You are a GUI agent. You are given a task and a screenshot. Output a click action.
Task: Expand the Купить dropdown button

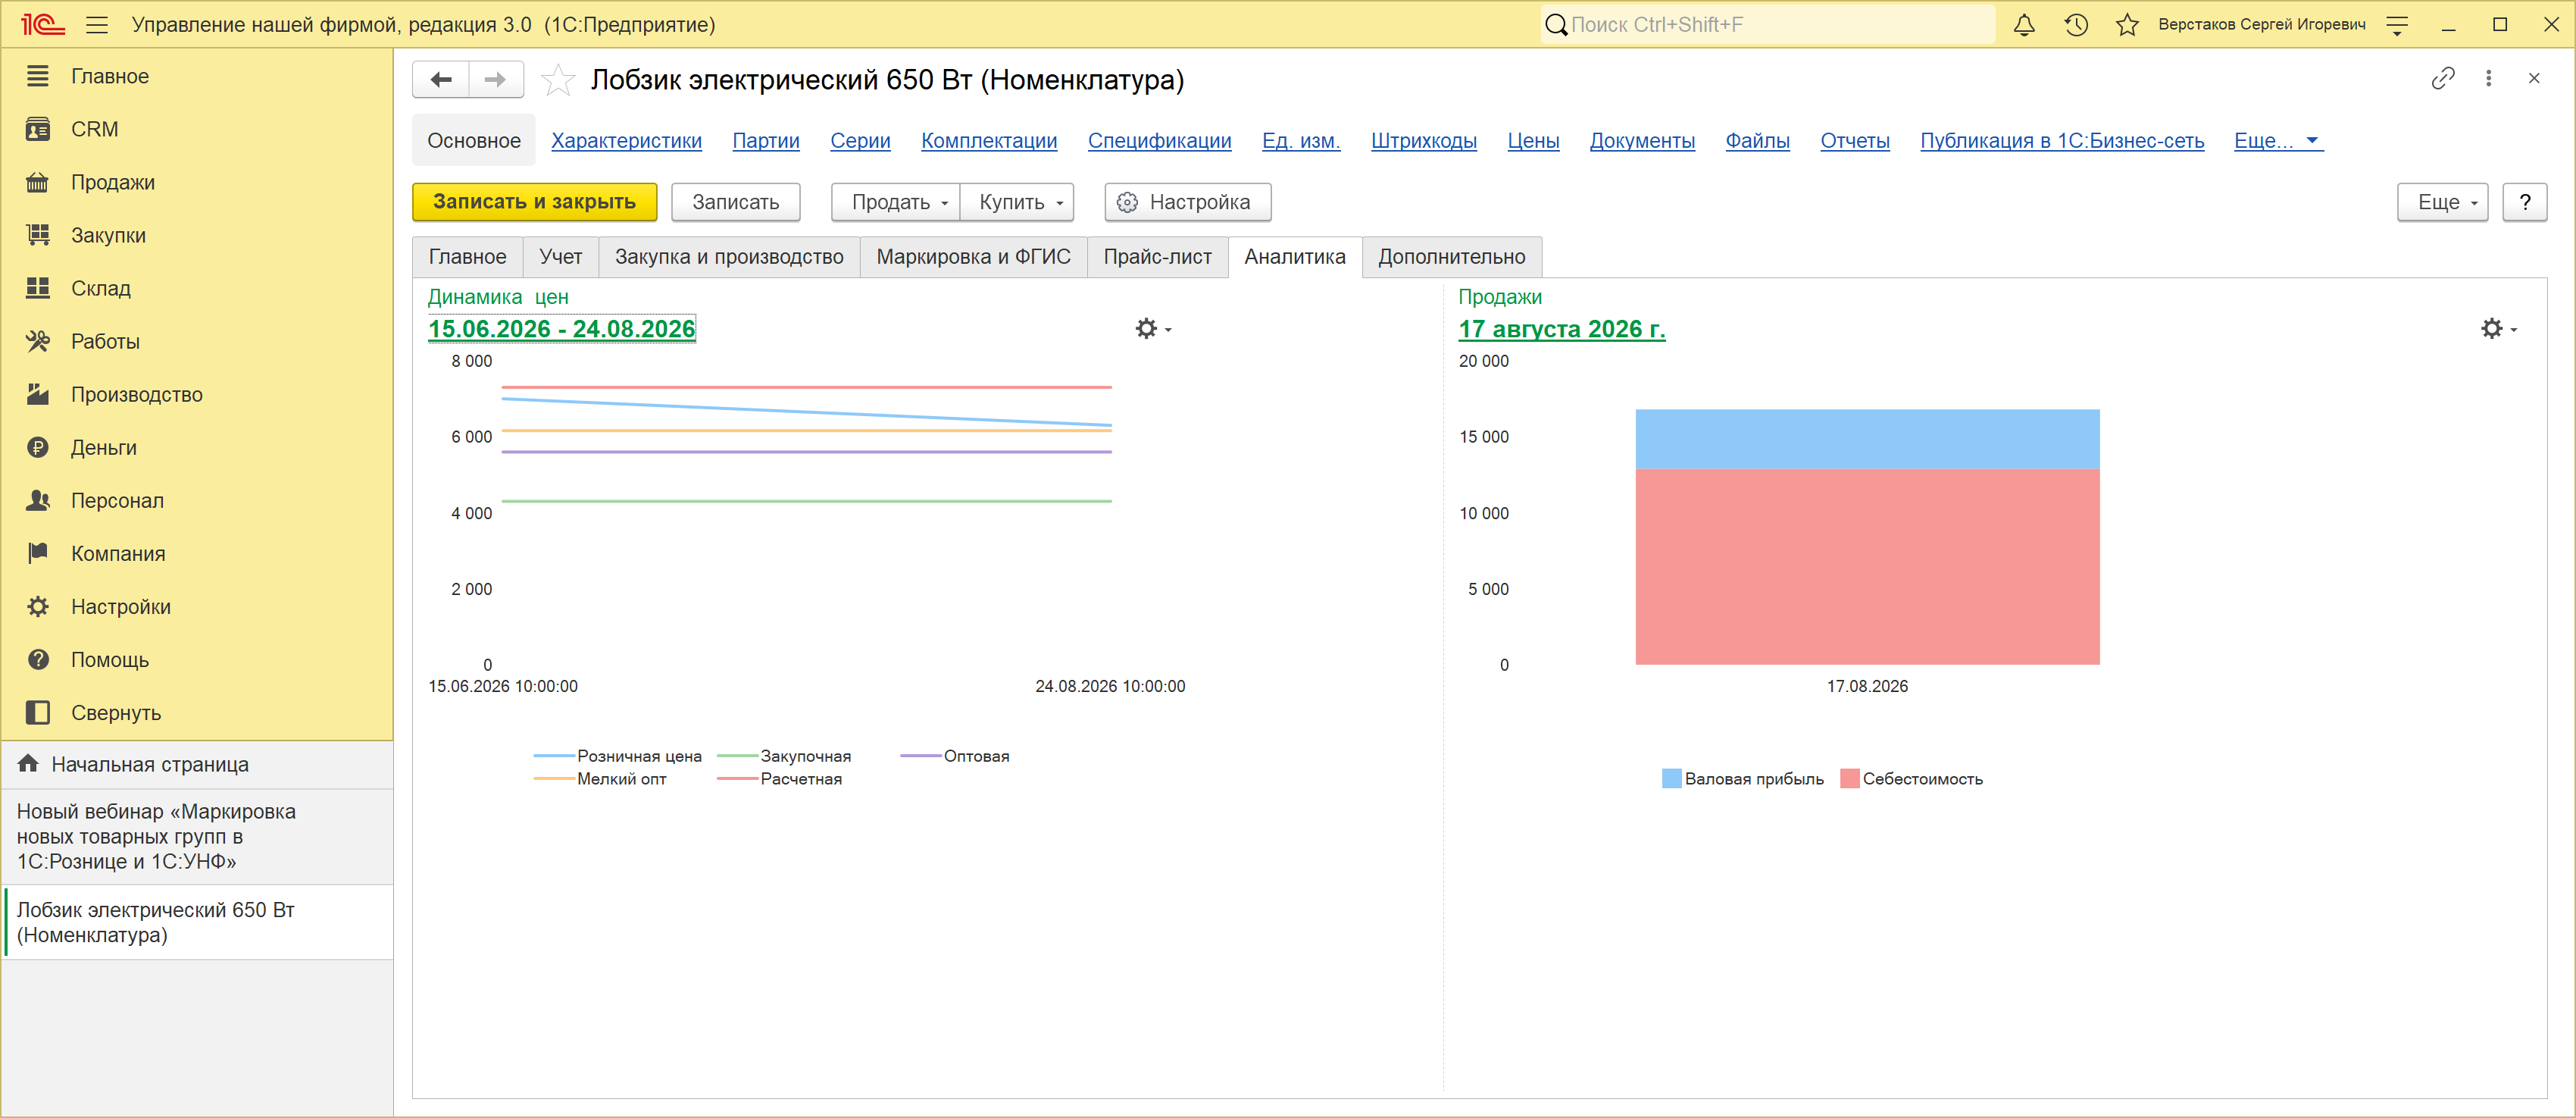(x=1017, y=202)
